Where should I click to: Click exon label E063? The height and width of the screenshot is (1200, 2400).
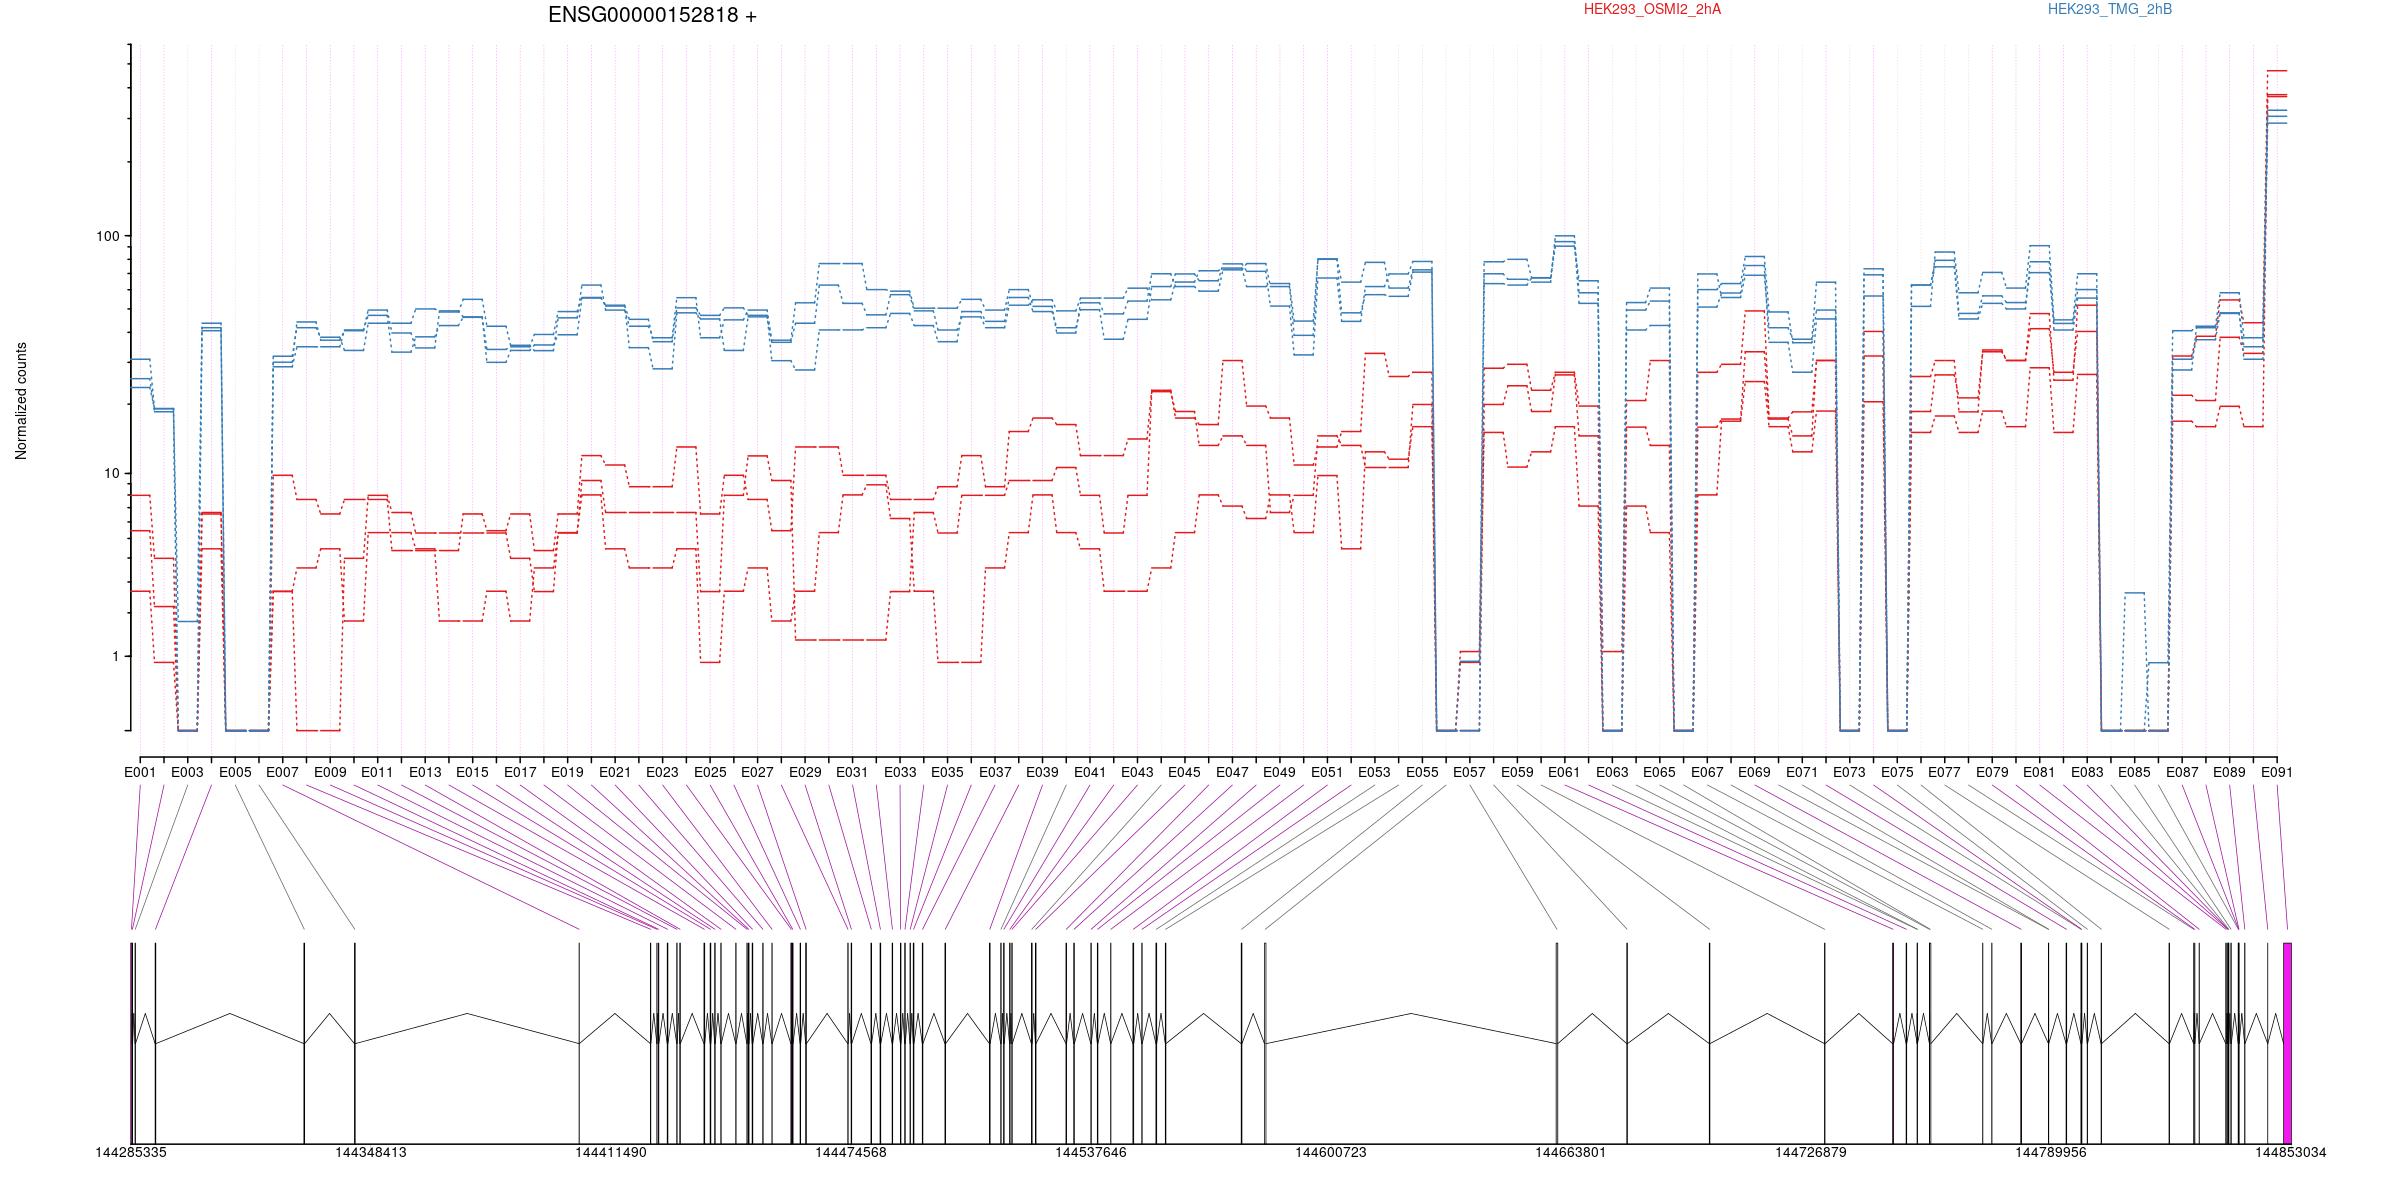1612,772
